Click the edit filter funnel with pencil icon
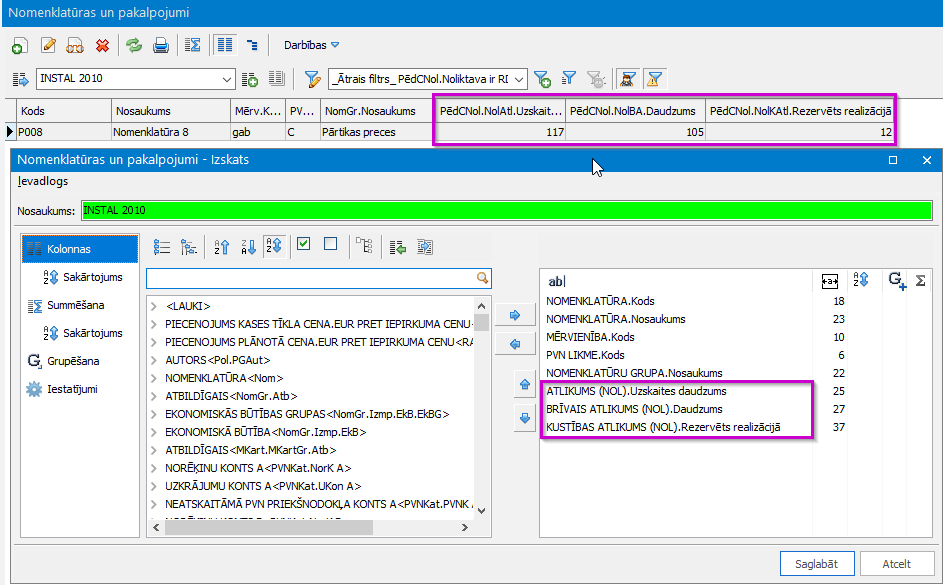The width and height of the screenshot is (943, 585). click(x=312, y=79)
